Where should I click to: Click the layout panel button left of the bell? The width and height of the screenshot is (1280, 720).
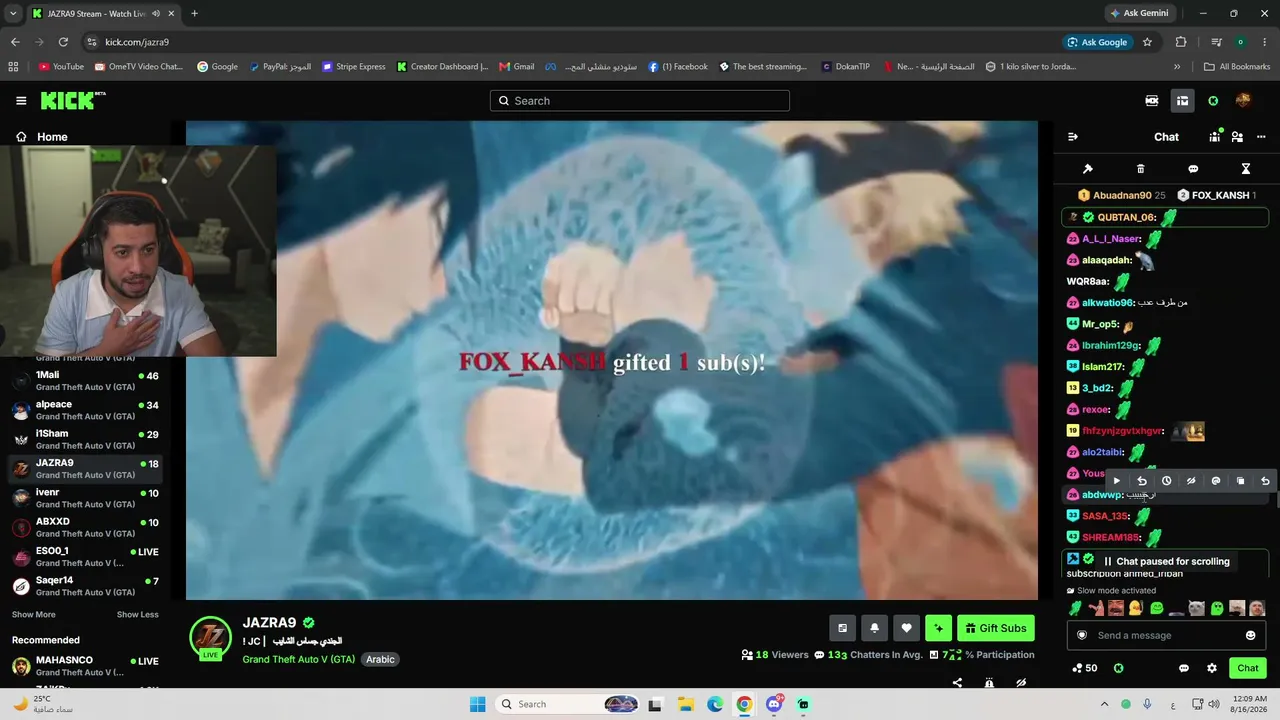pyautogui.click(x=842, y=628)
